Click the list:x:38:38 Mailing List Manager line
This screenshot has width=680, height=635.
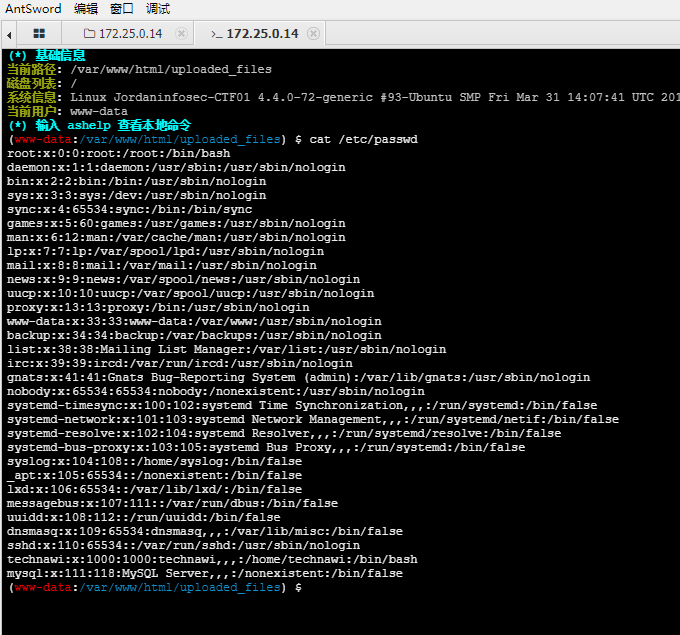point(226,350)
